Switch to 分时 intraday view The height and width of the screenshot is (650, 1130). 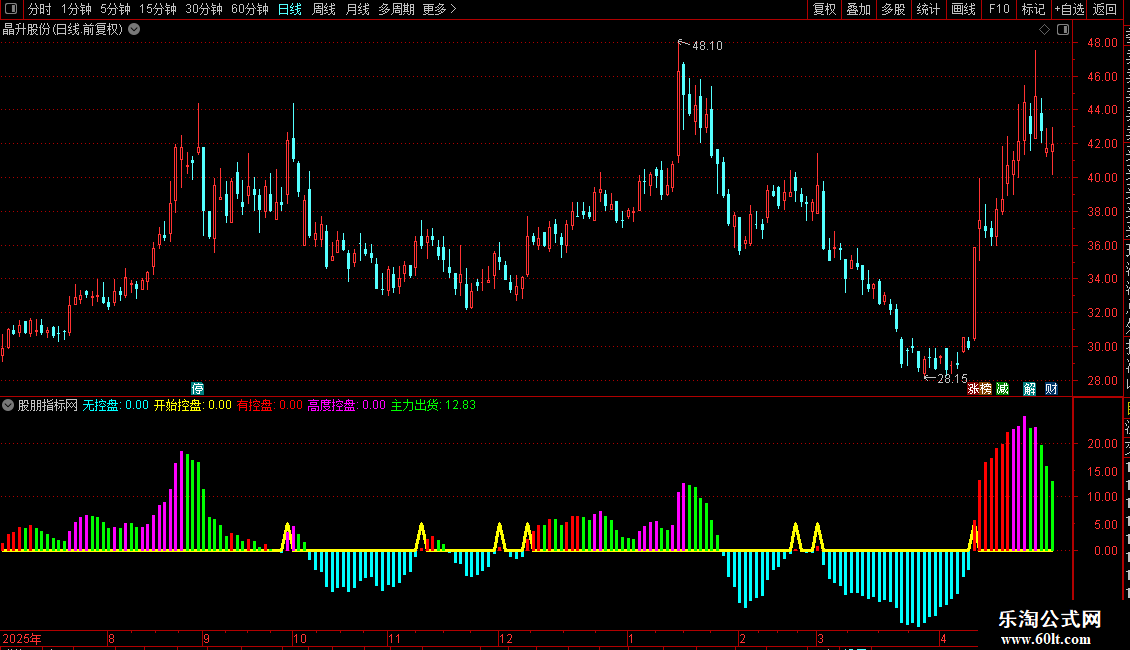coord(40,9)
